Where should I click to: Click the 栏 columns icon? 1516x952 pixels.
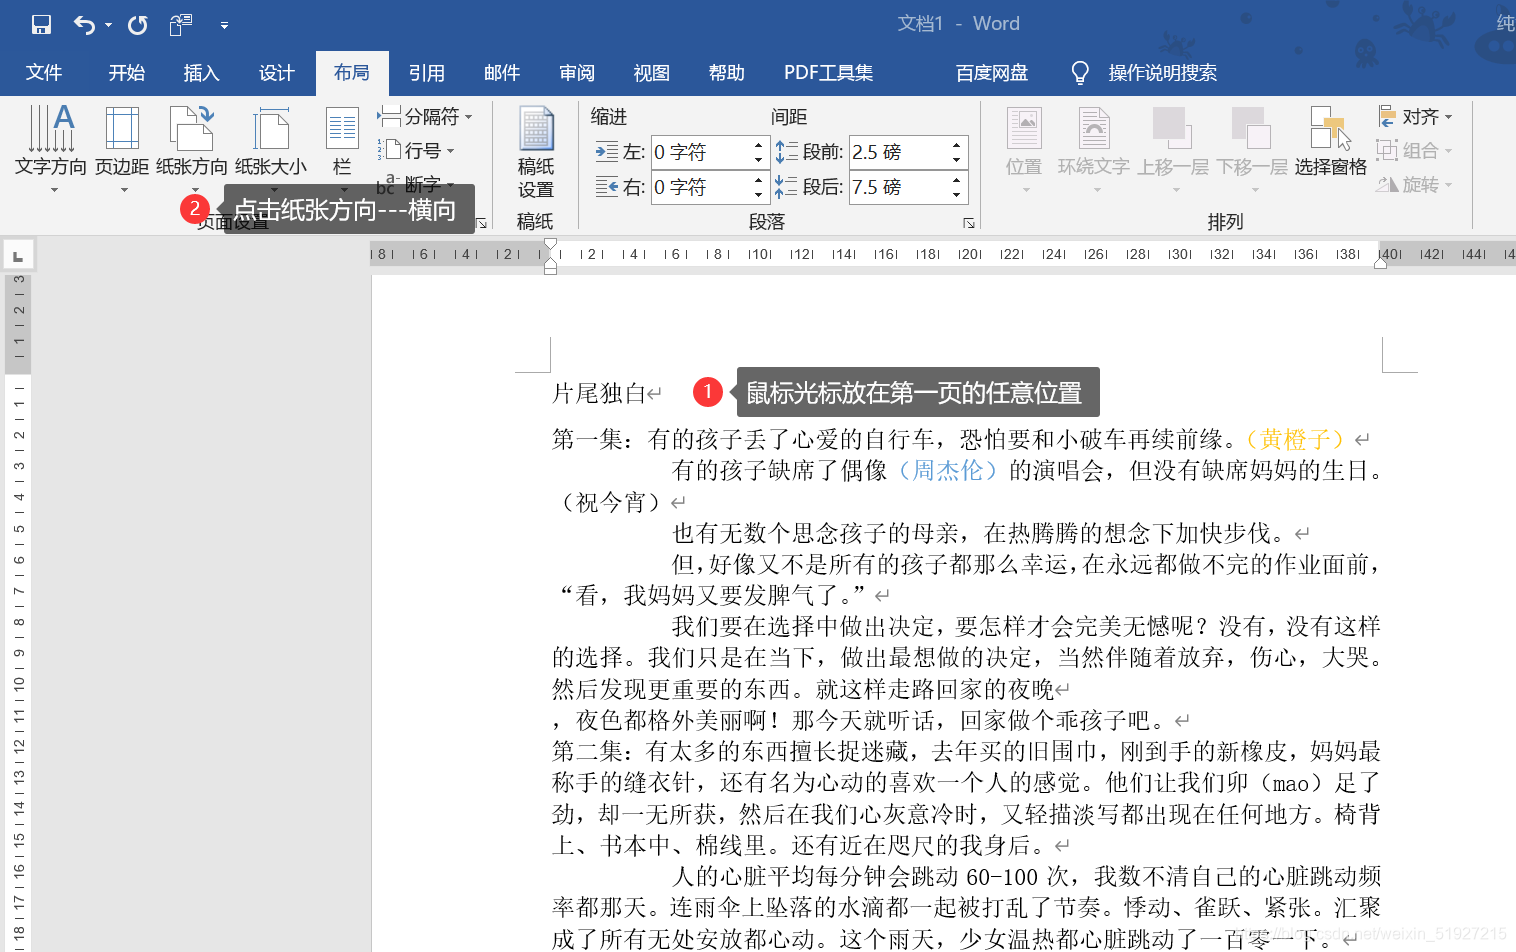point(342,129)
